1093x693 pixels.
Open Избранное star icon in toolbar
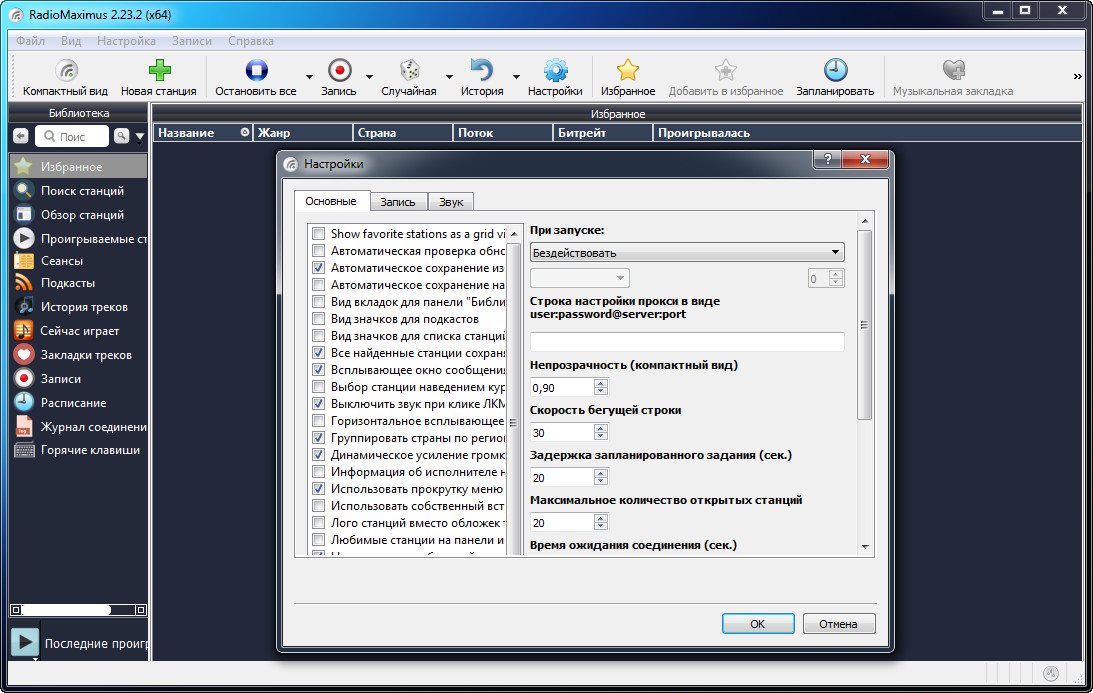click(627, 70)
